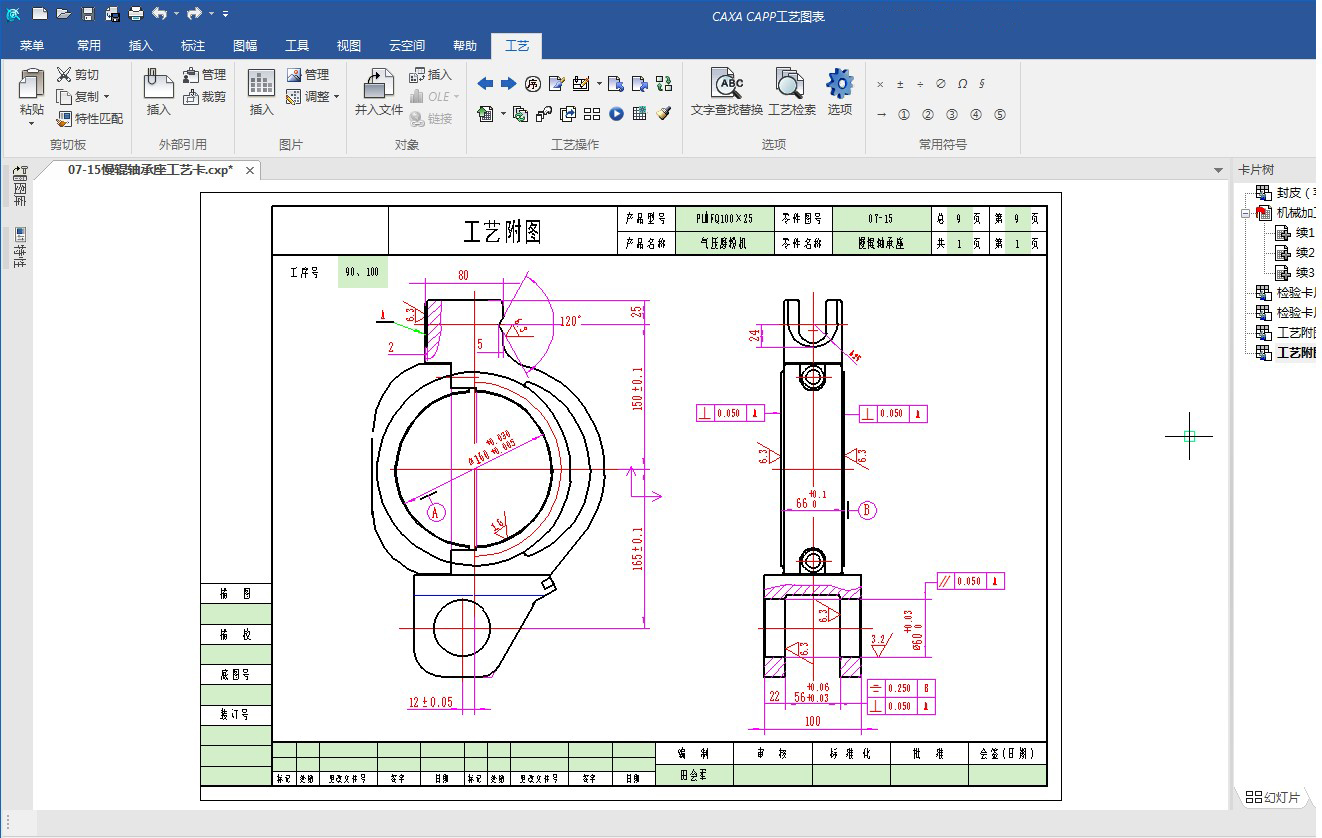
Task: Open 文字查找替换 find and replace tool
Action: (x=726, y=92)
